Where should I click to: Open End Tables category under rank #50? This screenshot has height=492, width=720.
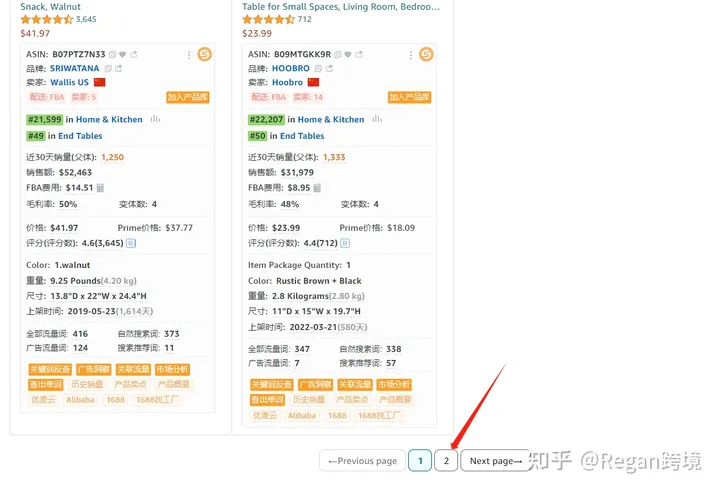tap(302, 136)
